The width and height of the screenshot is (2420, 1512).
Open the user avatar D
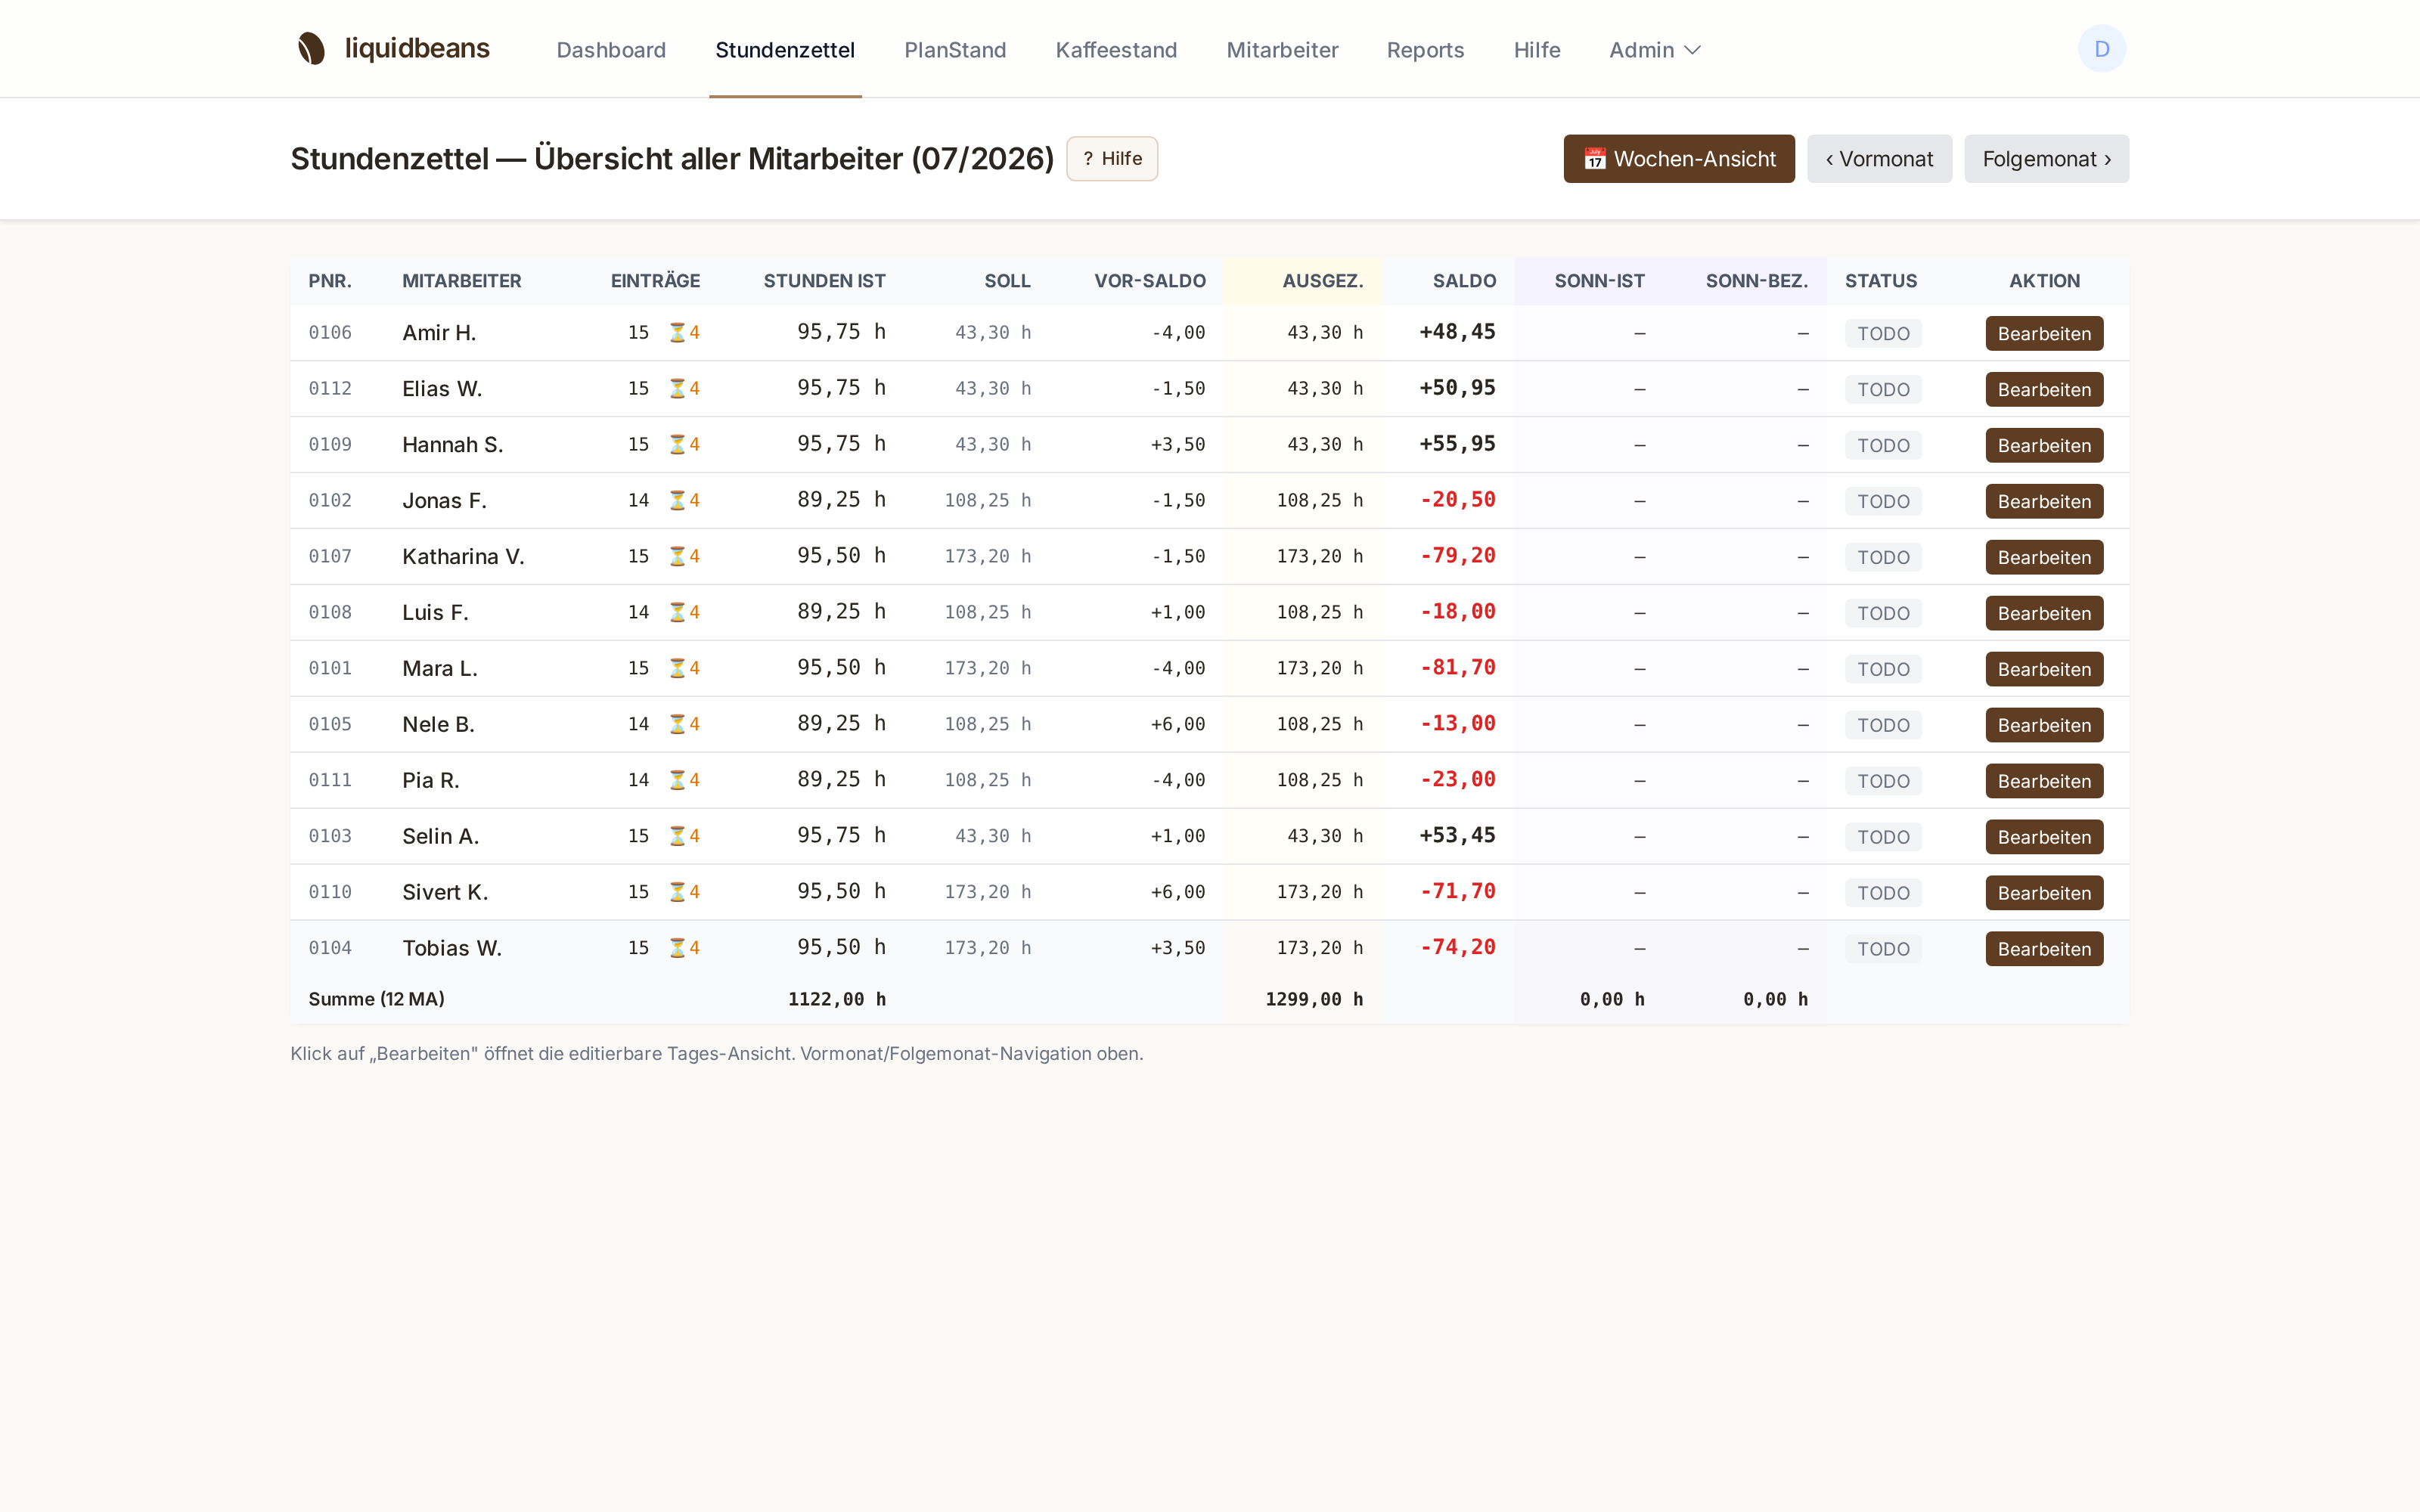click(2102, 49)
